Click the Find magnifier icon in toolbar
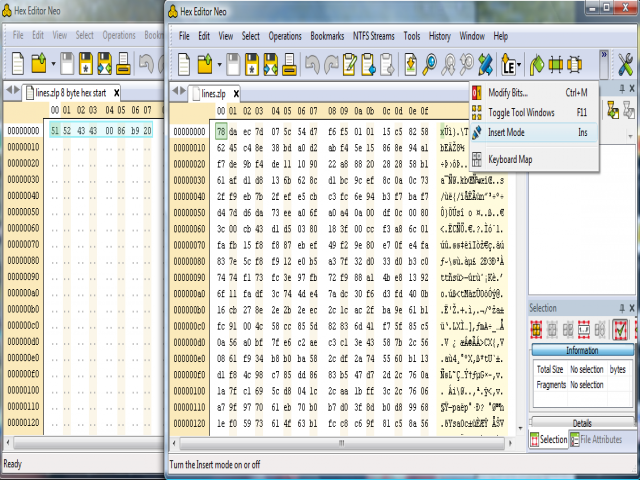The width and height of the screenshot is (640, 480). coord(430,66)
